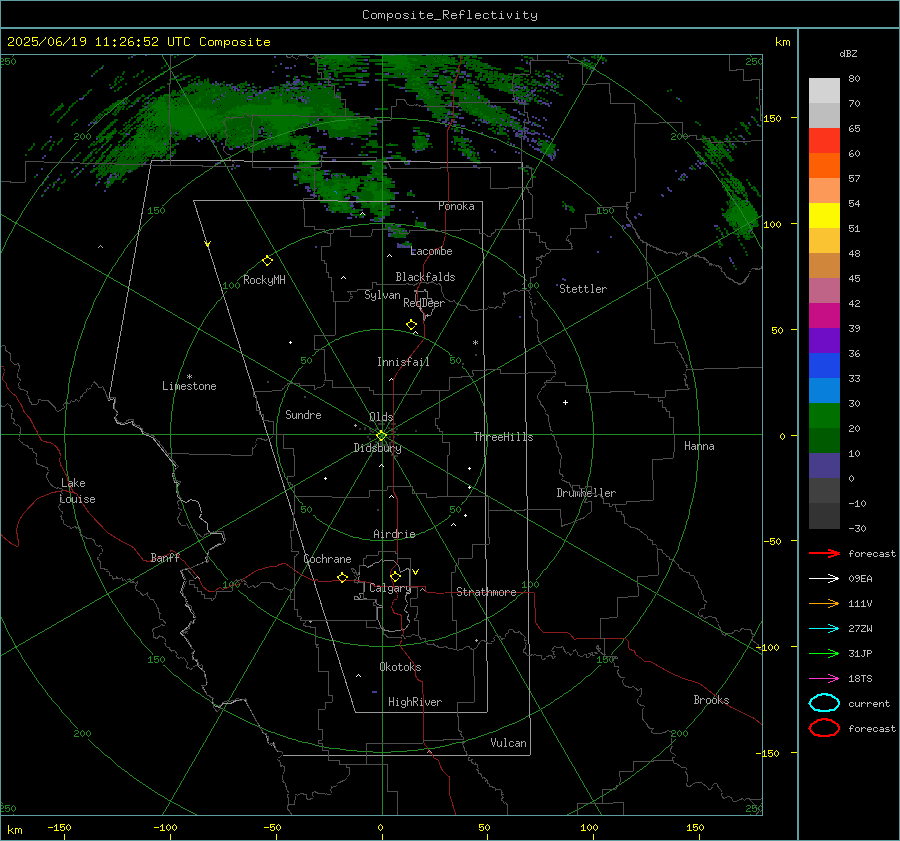The height and width of the screenshot is (841, 900).
Task: Click the yellow diamond marker below RedDeer
Action: point(412,325)
